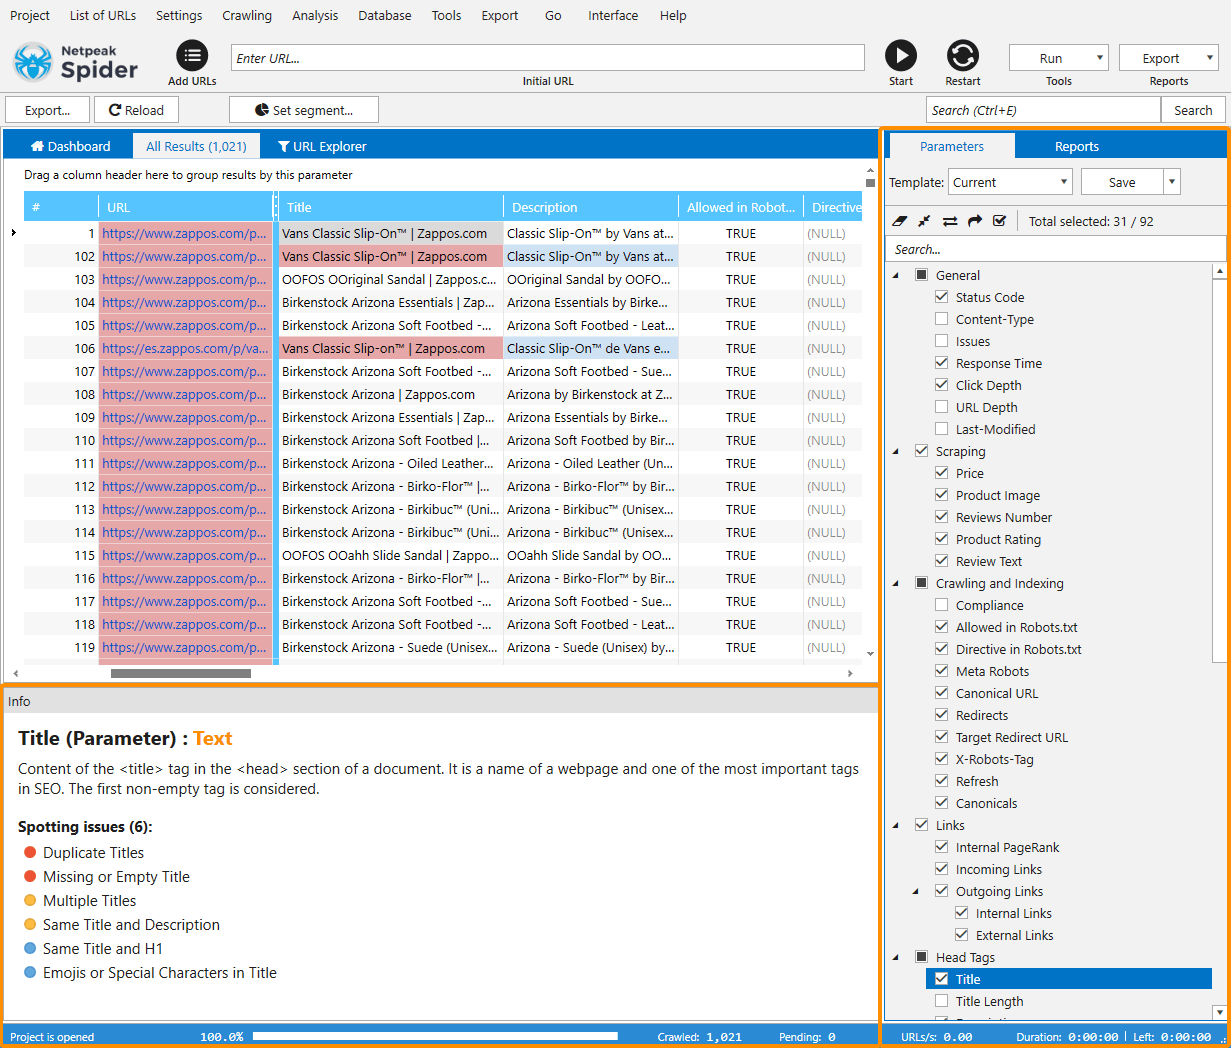1231x1048 pixels.
Task: Click the Enter URL input field
Action: 548,58
